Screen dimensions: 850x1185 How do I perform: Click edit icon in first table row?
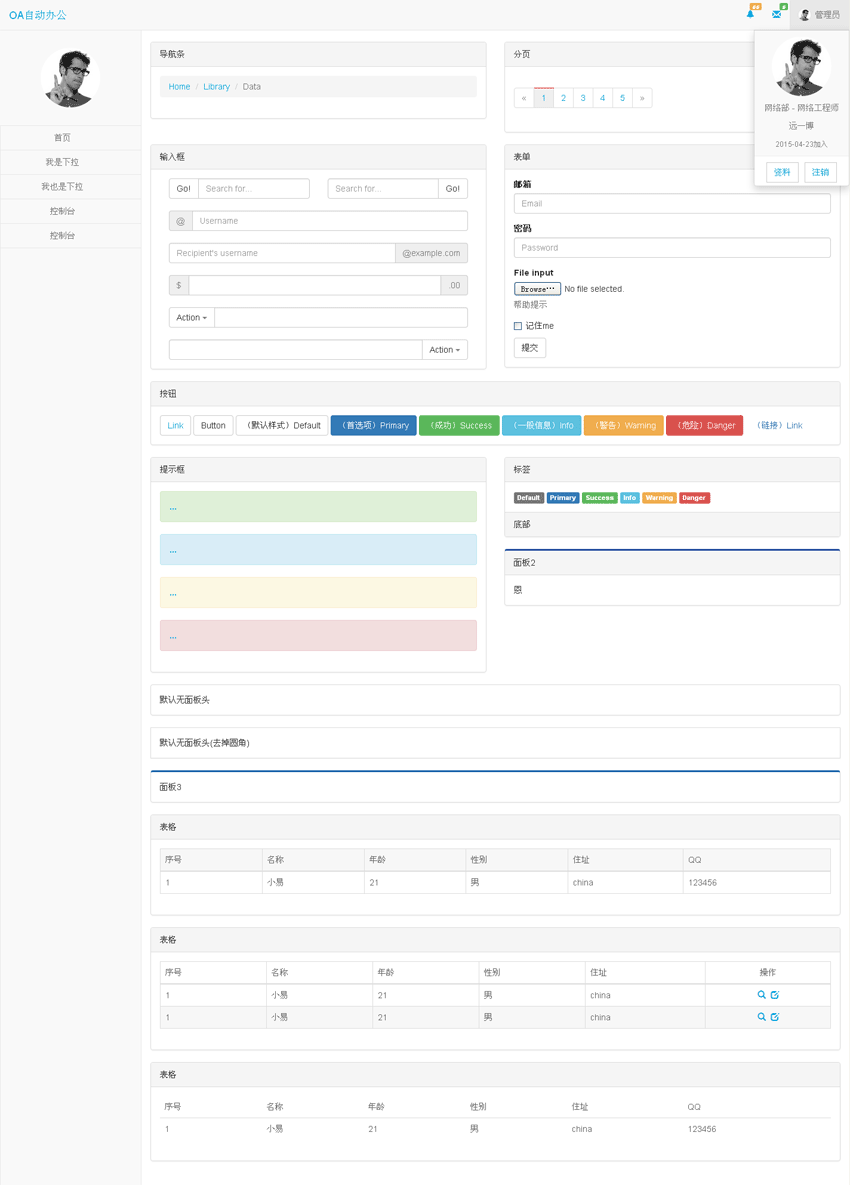pos(775,995)
